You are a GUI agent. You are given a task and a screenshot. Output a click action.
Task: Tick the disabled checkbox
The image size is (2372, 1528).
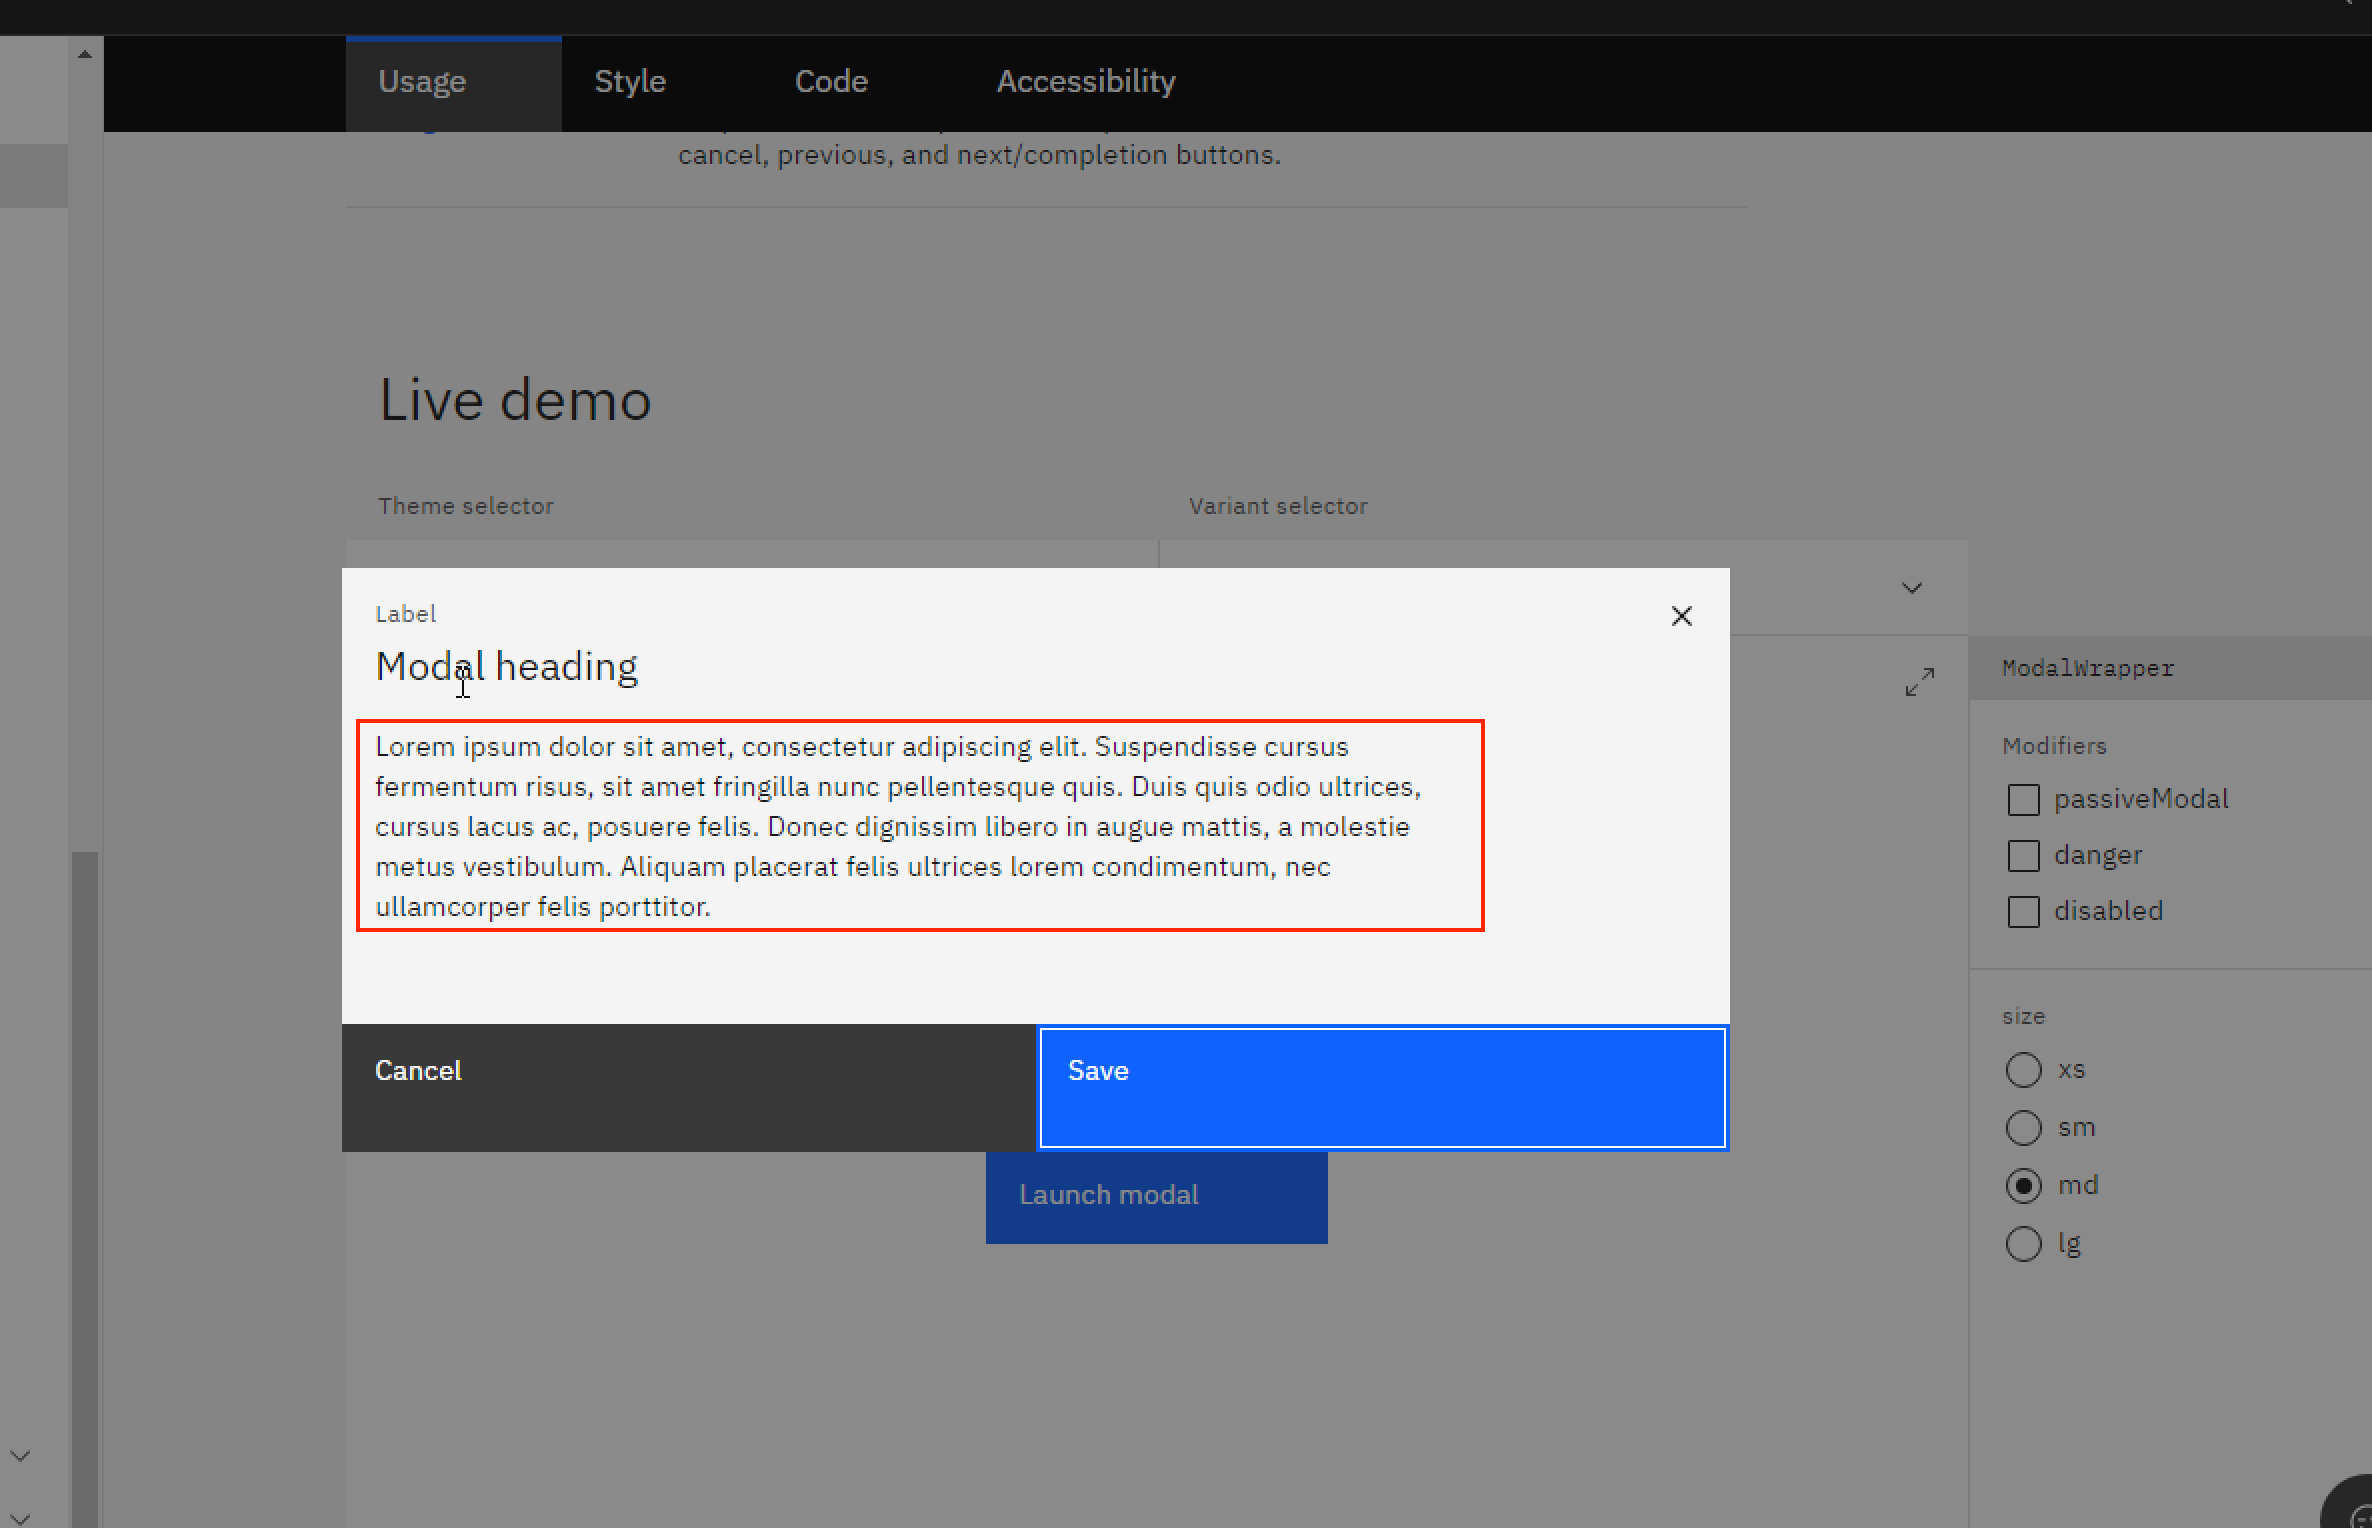point(2023,911)
